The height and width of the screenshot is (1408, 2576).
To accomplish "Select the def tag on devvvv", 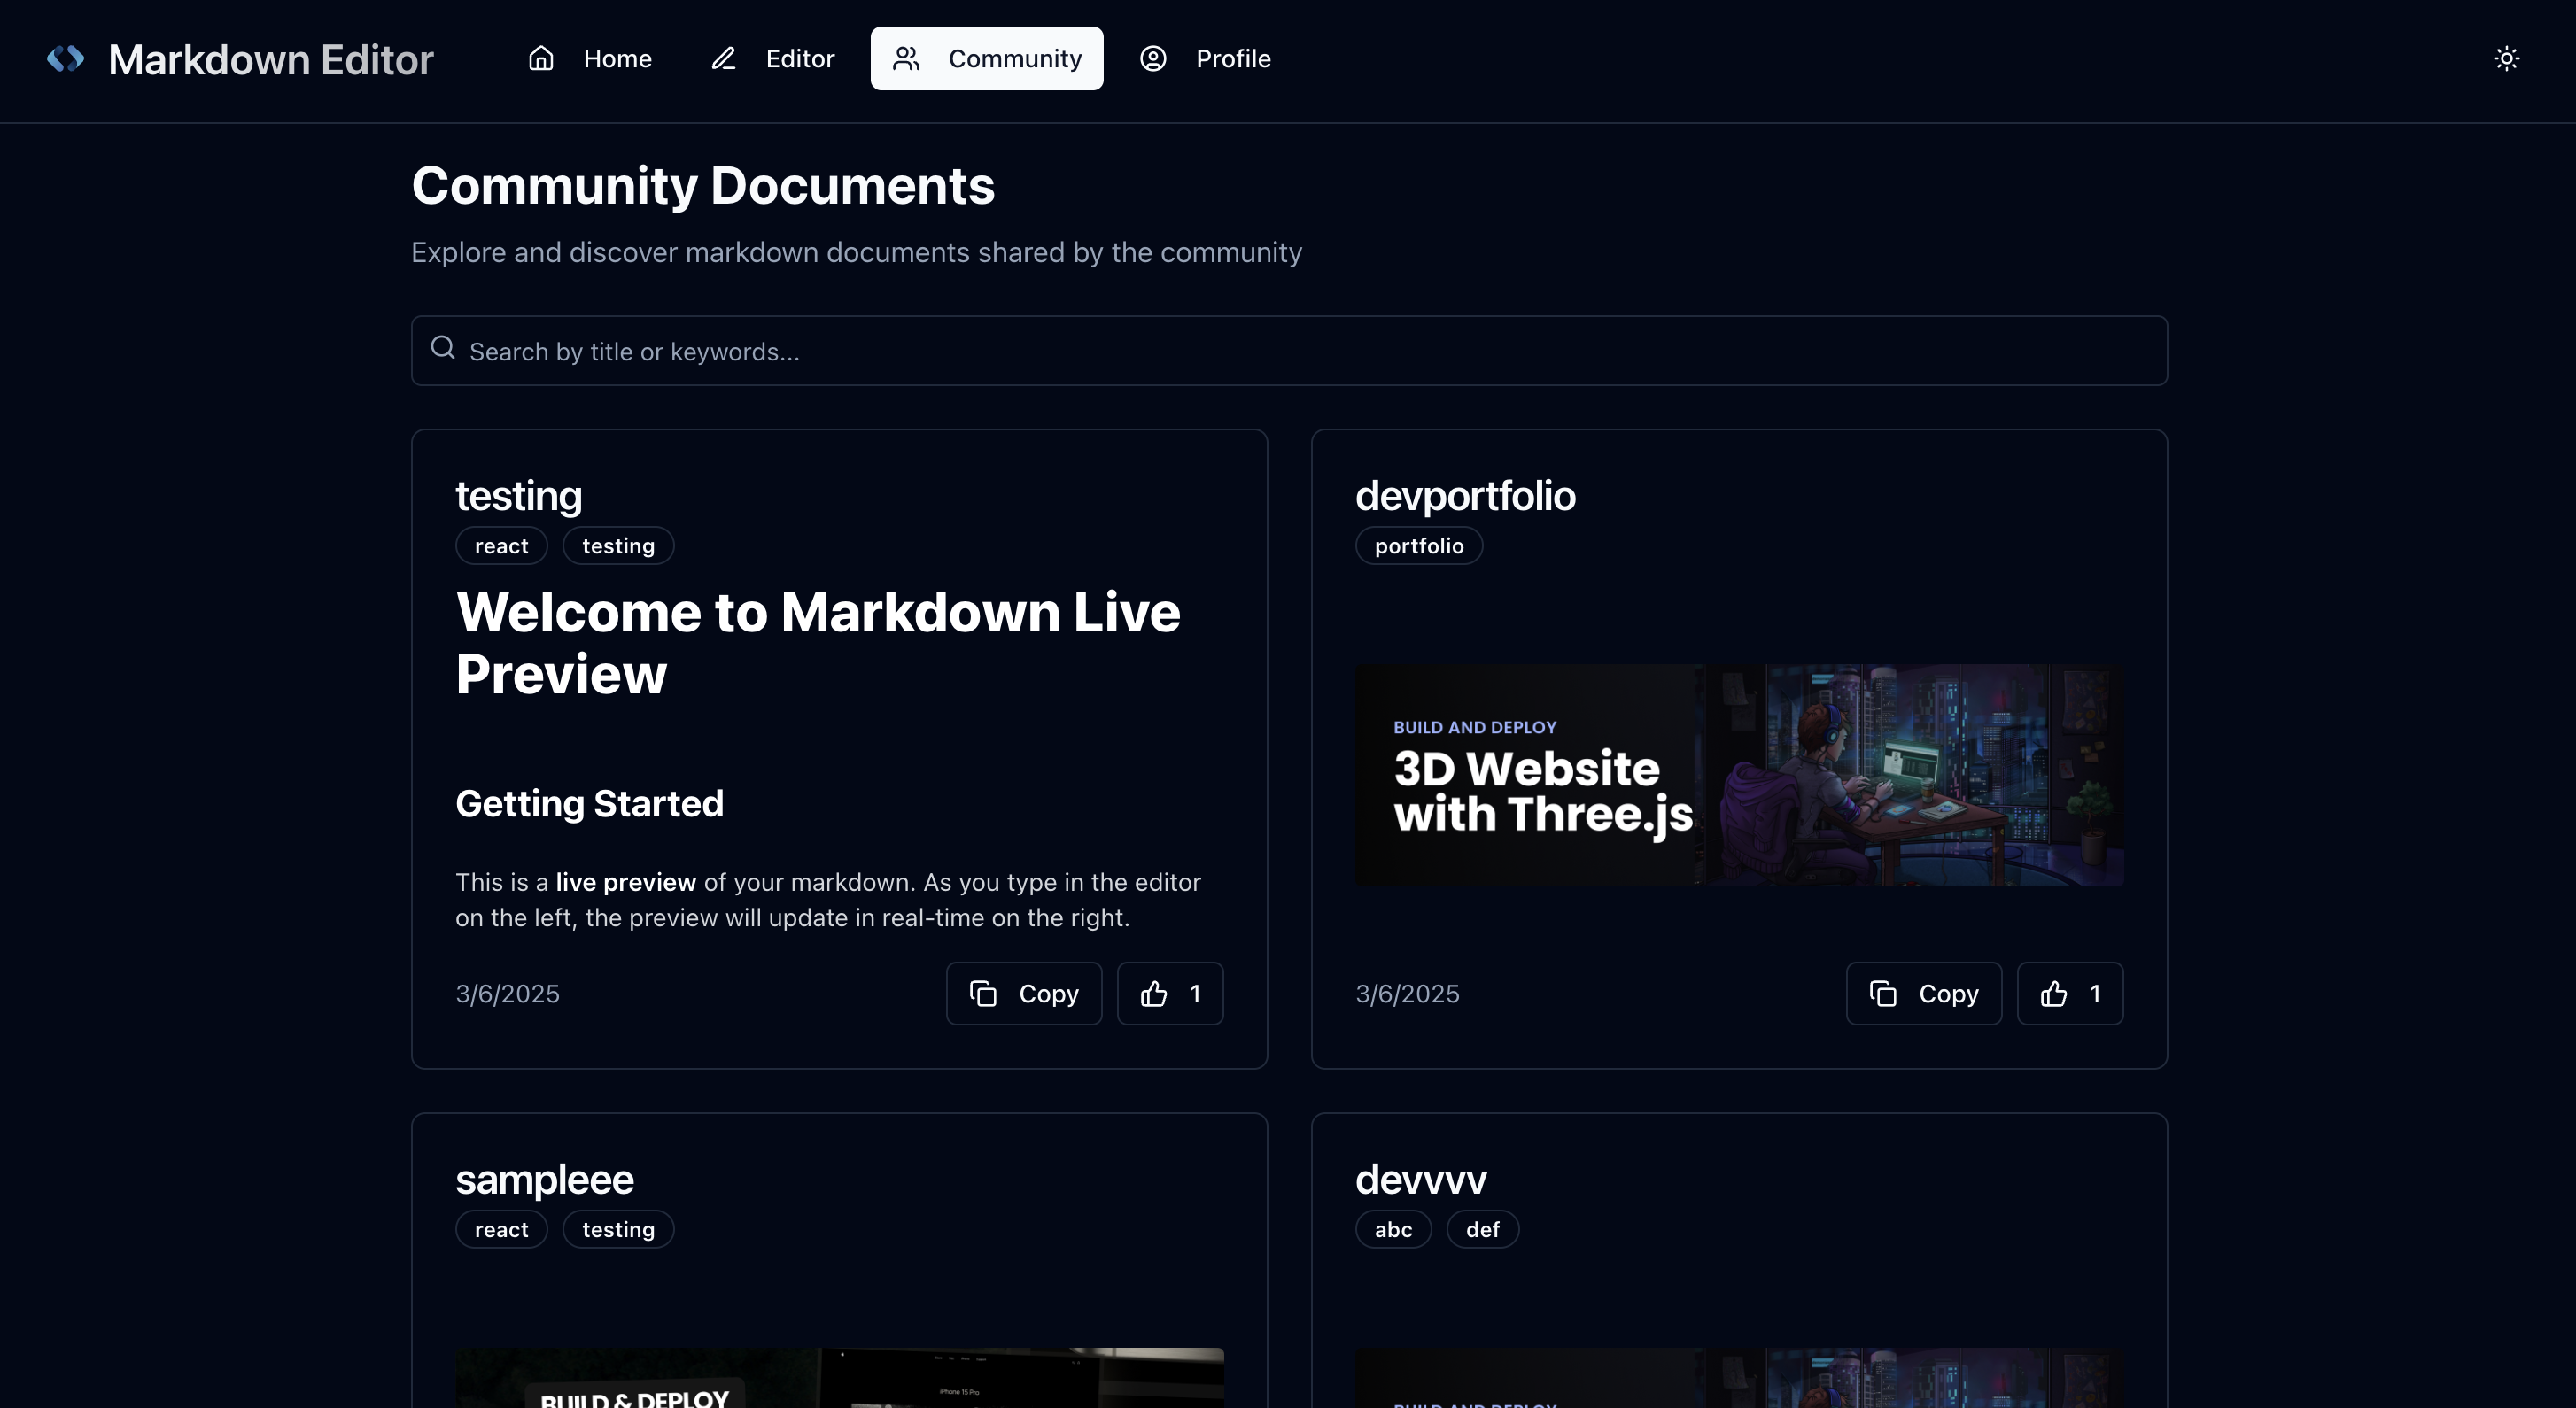I will (1482, 1230).
